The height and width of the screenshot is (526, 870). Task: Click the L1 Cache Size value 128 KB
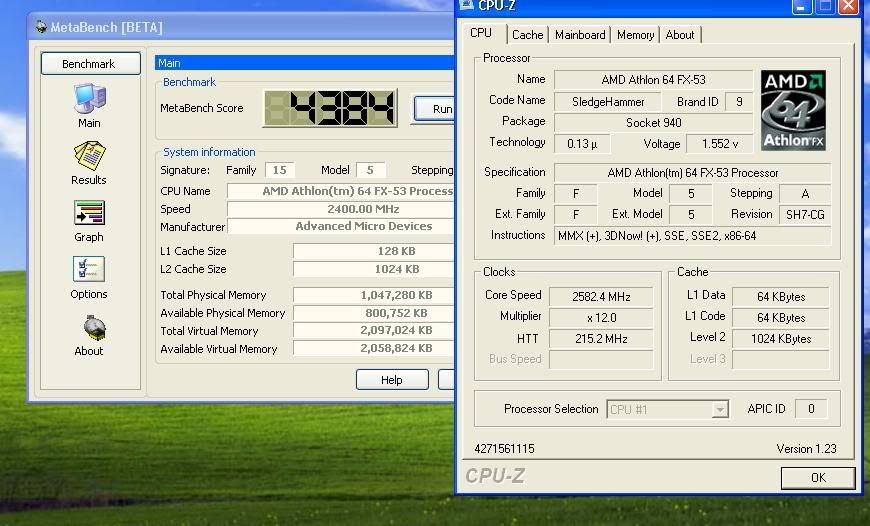373,251
